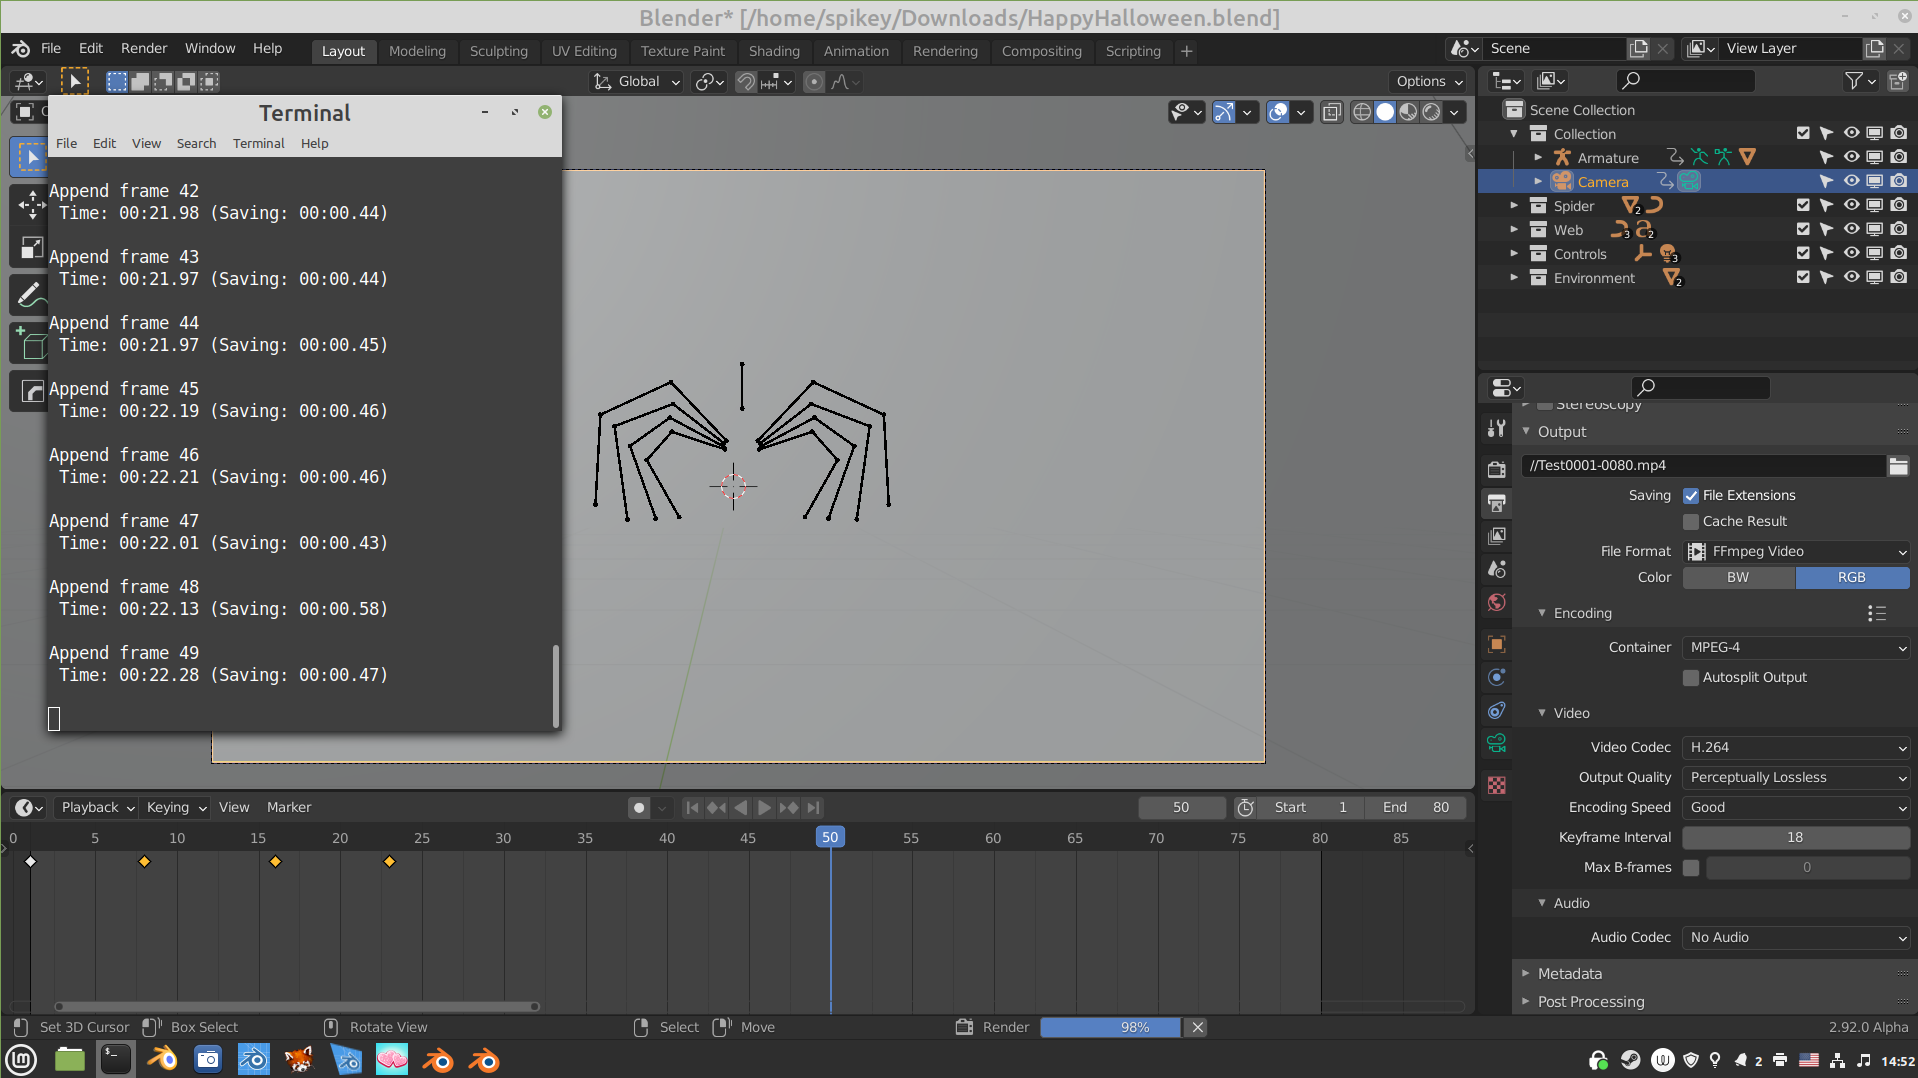Expand the Metadata panel
Screen dimensions: 1918x1078
tap(1569, 974)
